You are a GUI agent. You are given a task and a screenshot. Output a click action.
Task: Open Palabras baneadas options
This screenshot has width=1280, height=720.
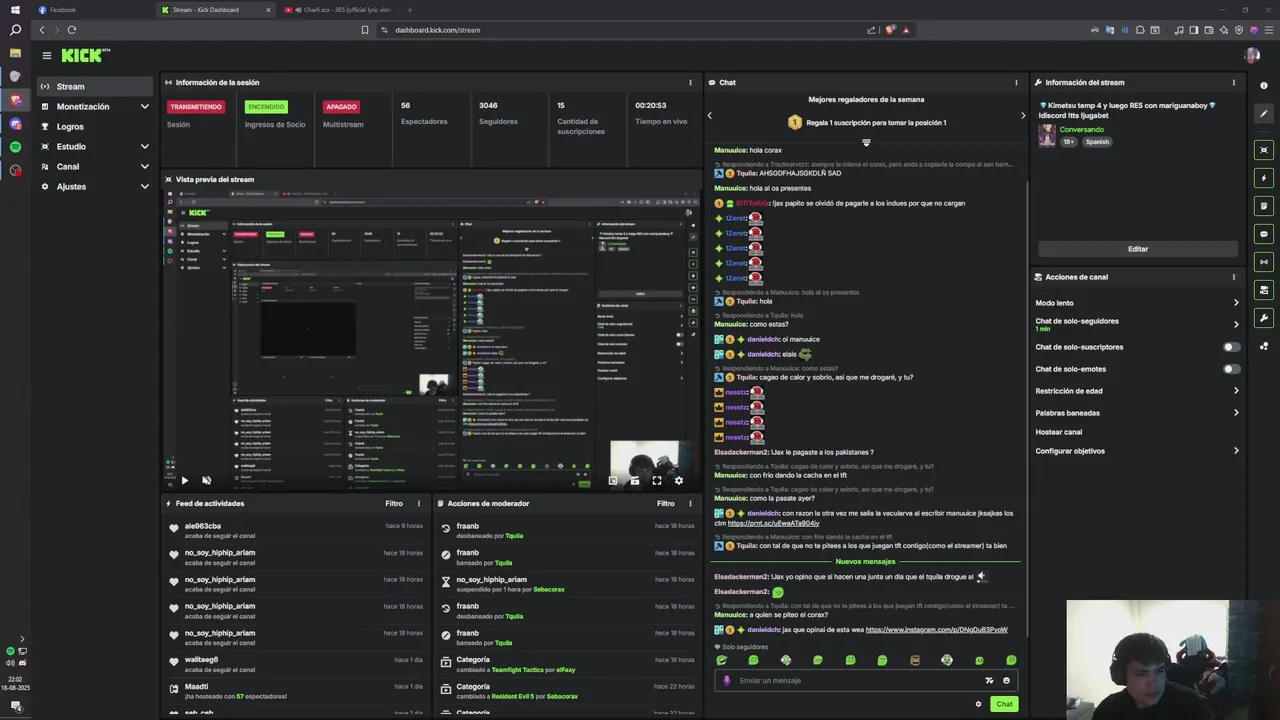tap(1137, 413)
